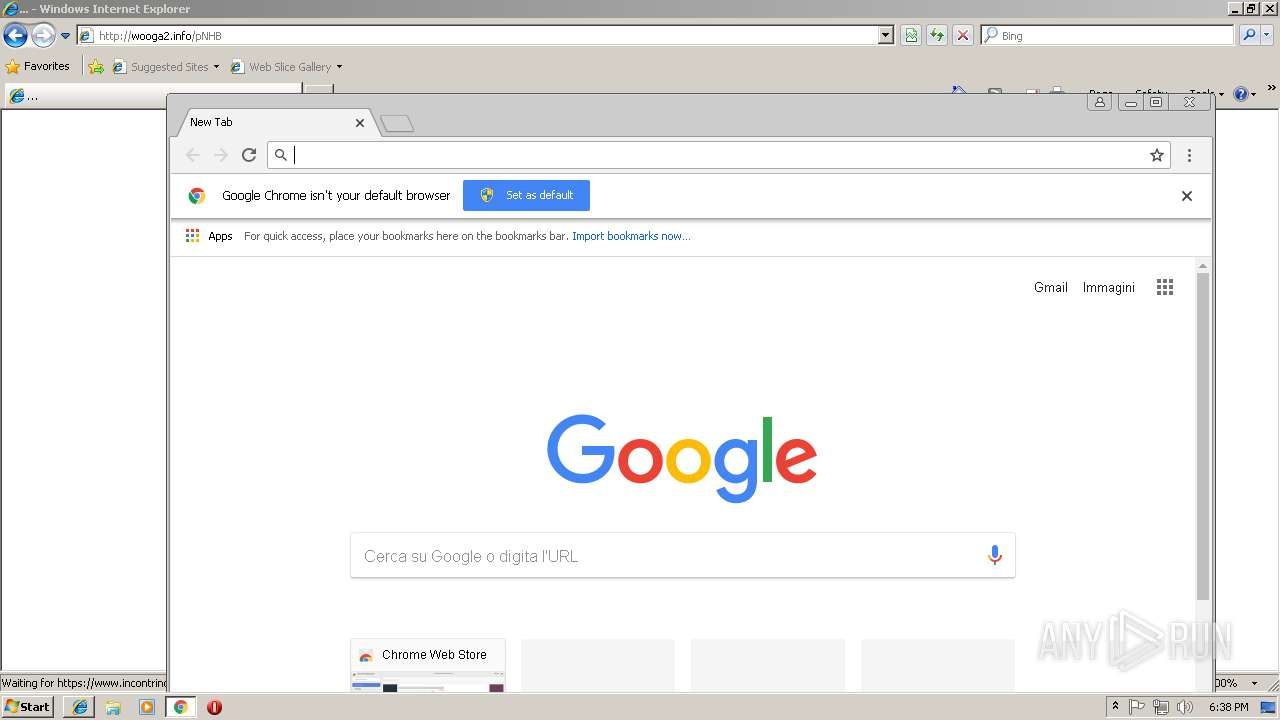Click the IE address bar URL wooga2.info
This screenshot has height=720, width=1280.
tap(161, 36)
